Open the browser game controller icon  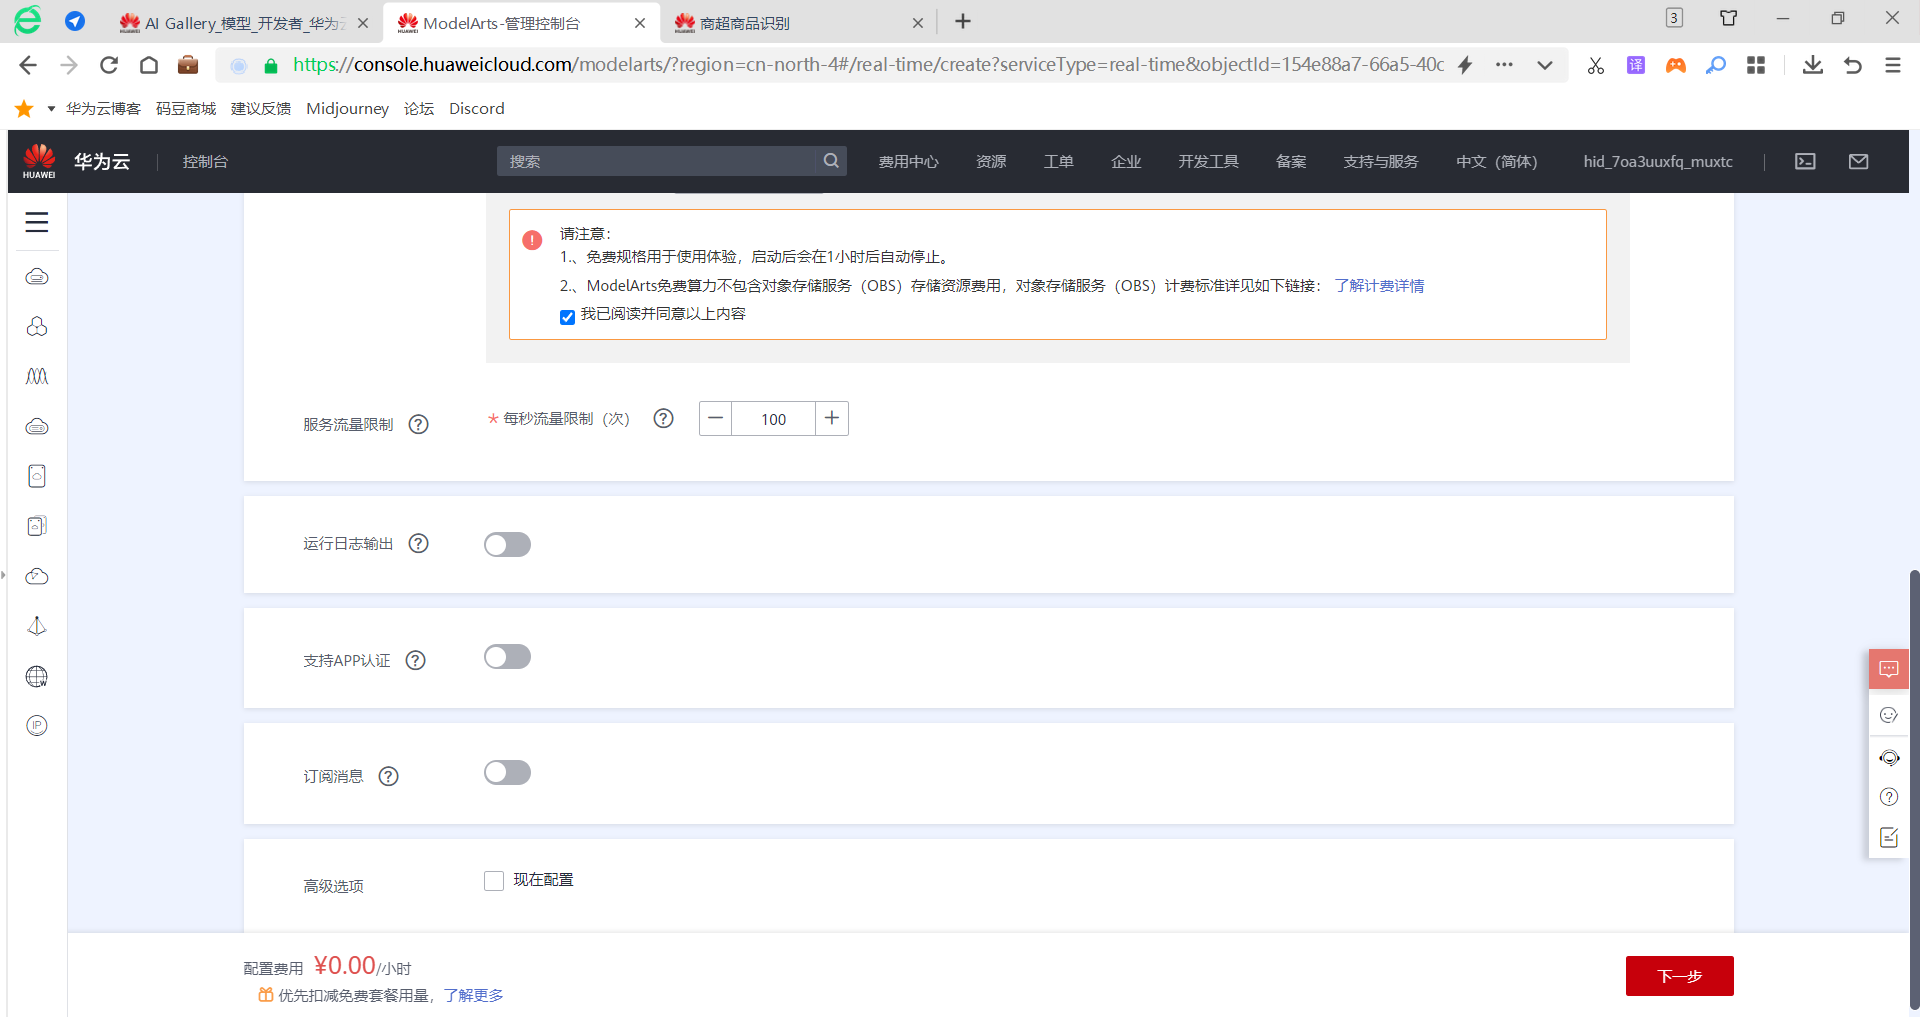click(x=1676, y=65)
